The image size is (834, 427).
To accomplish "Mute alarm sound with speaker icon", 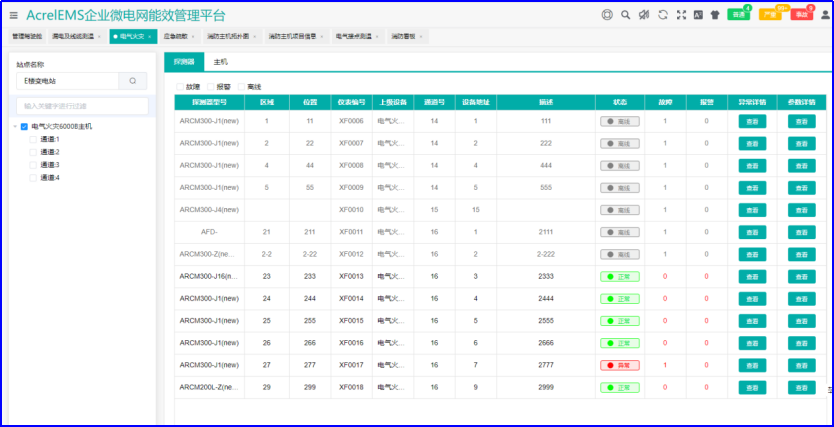I will point(644,15).
